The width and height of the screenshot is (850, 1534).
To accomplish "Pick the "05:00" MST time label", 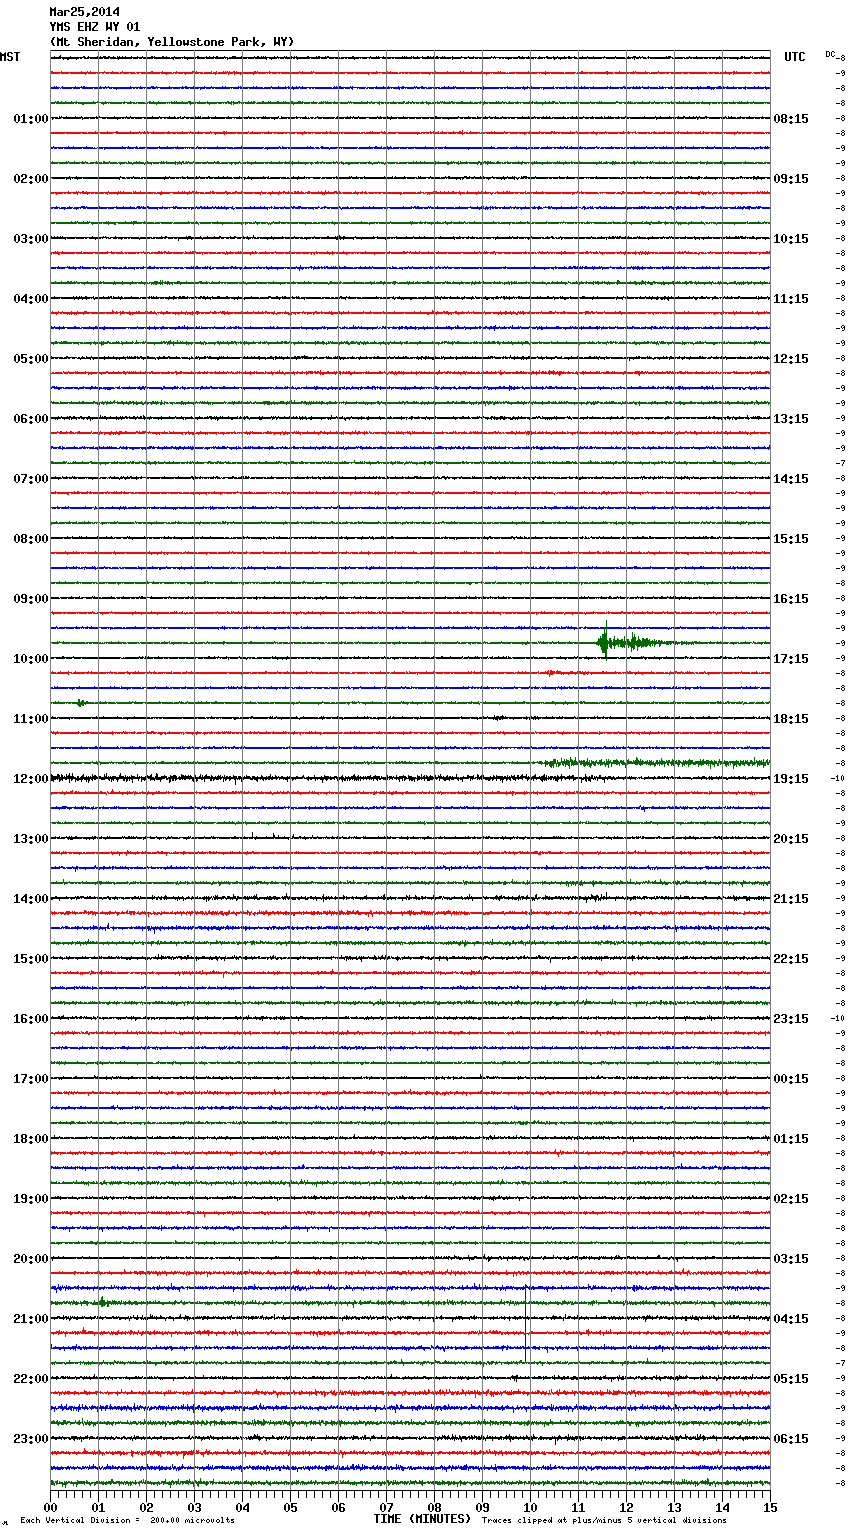I will coord(31,359).
